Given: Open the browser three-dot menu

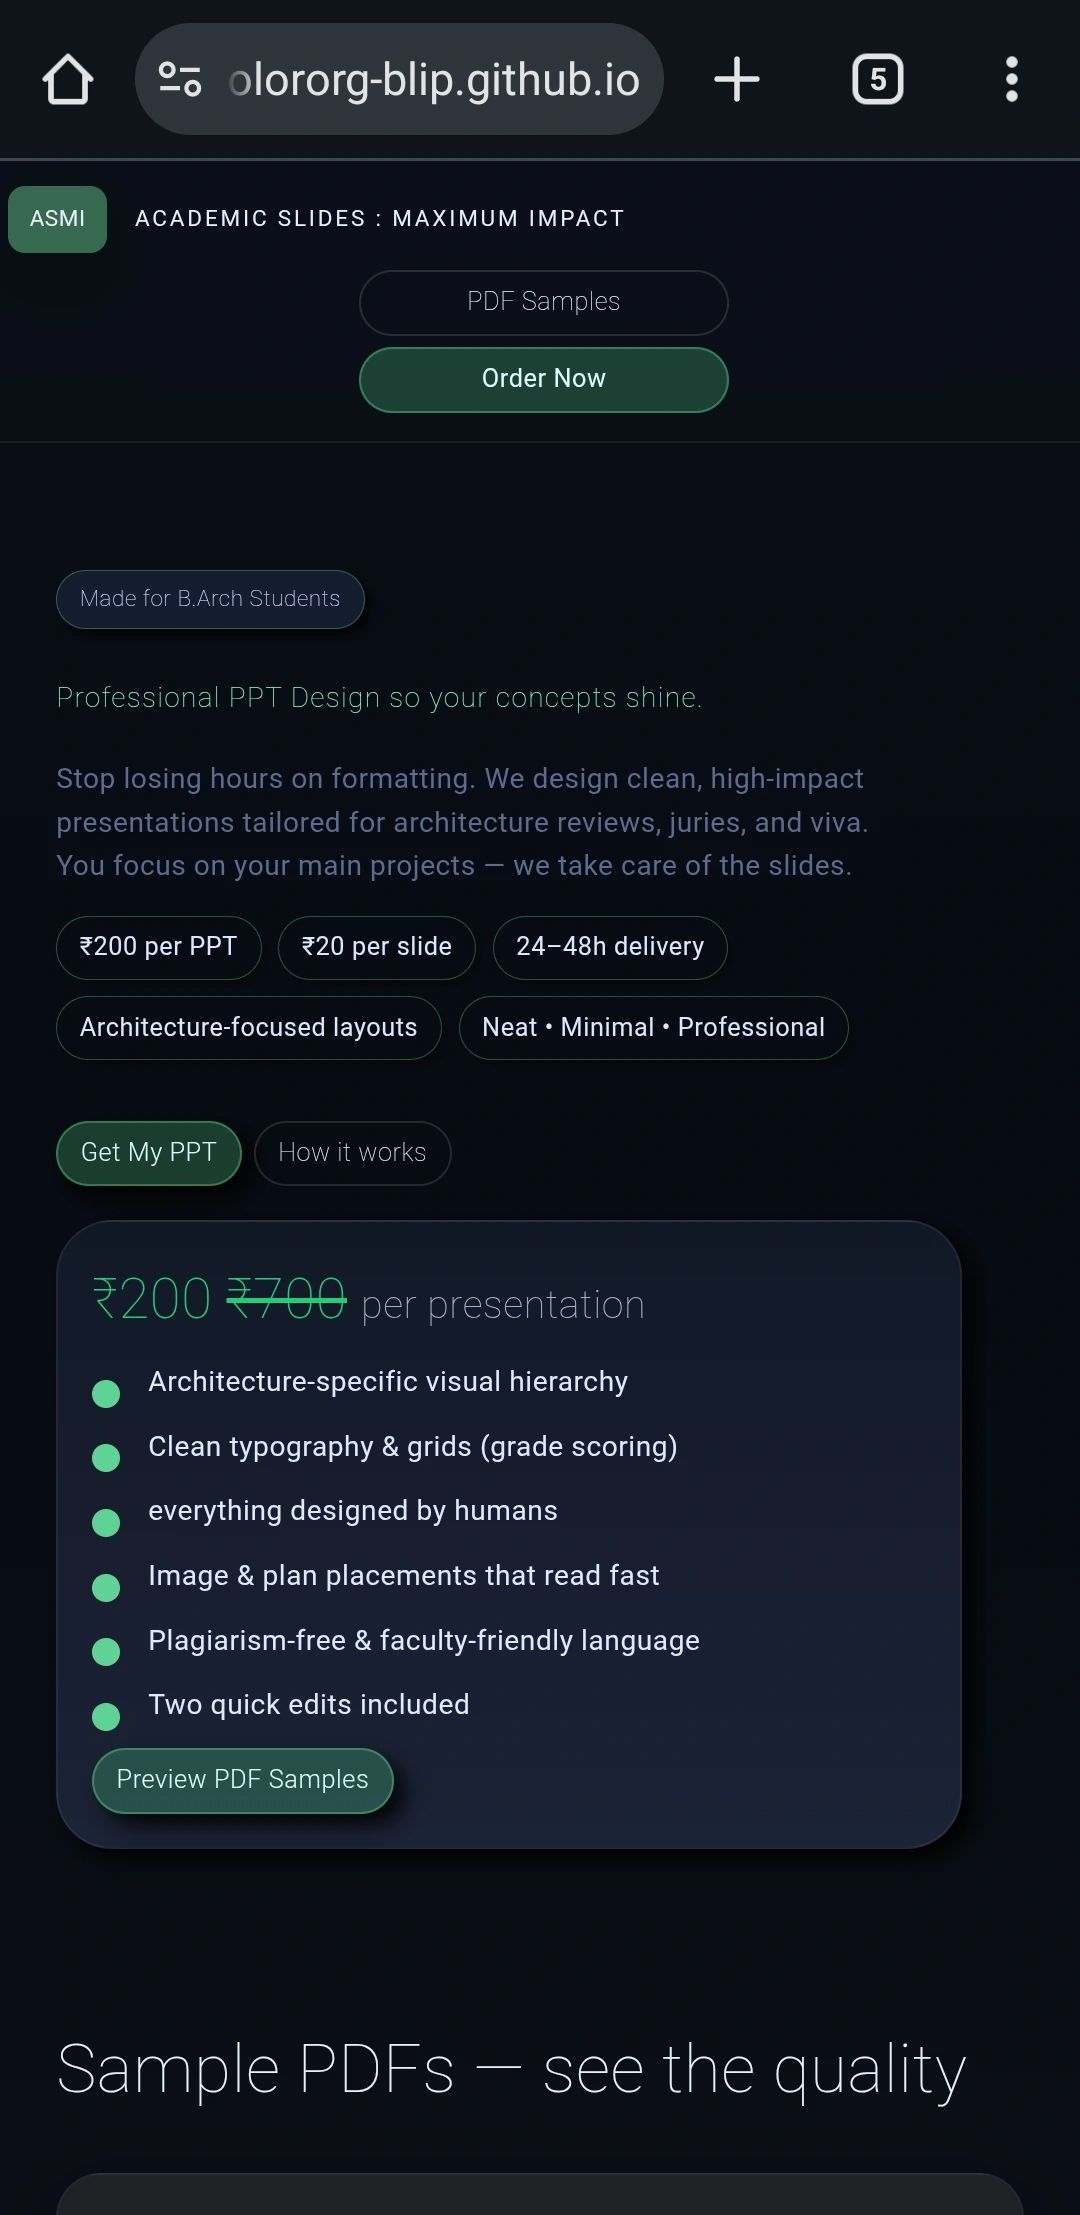Looking at the screenshot, I should (1011, 80).
